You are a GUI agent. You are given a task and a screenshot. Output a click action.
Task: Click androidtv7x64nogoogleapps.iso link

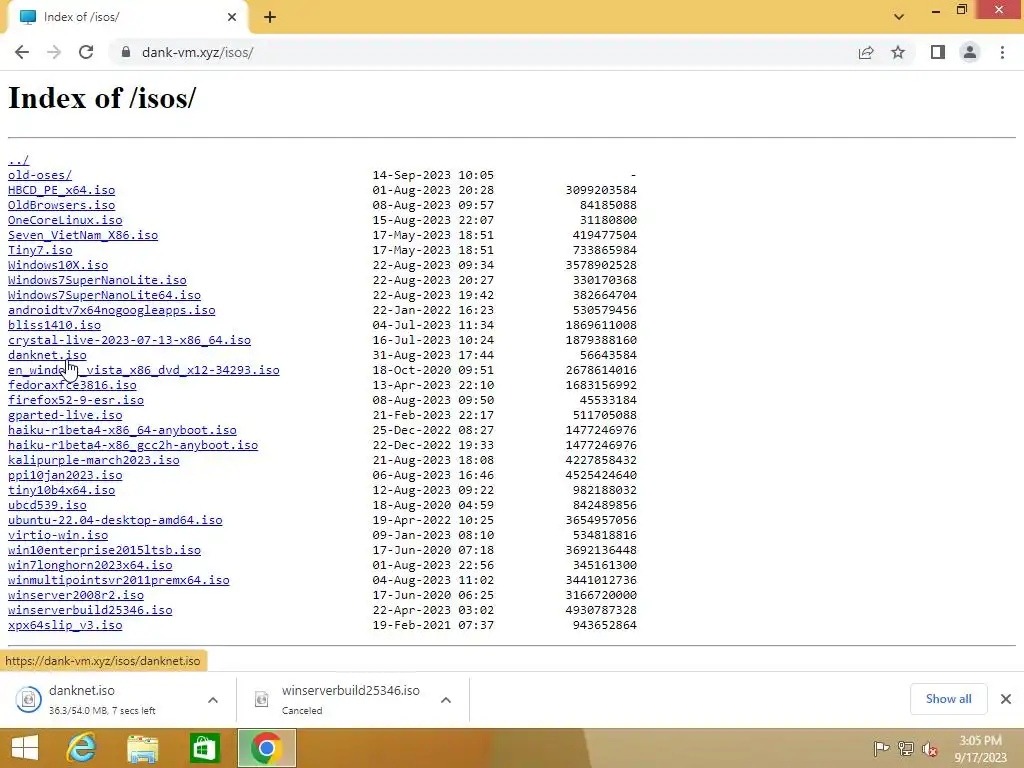coord(112,310)
